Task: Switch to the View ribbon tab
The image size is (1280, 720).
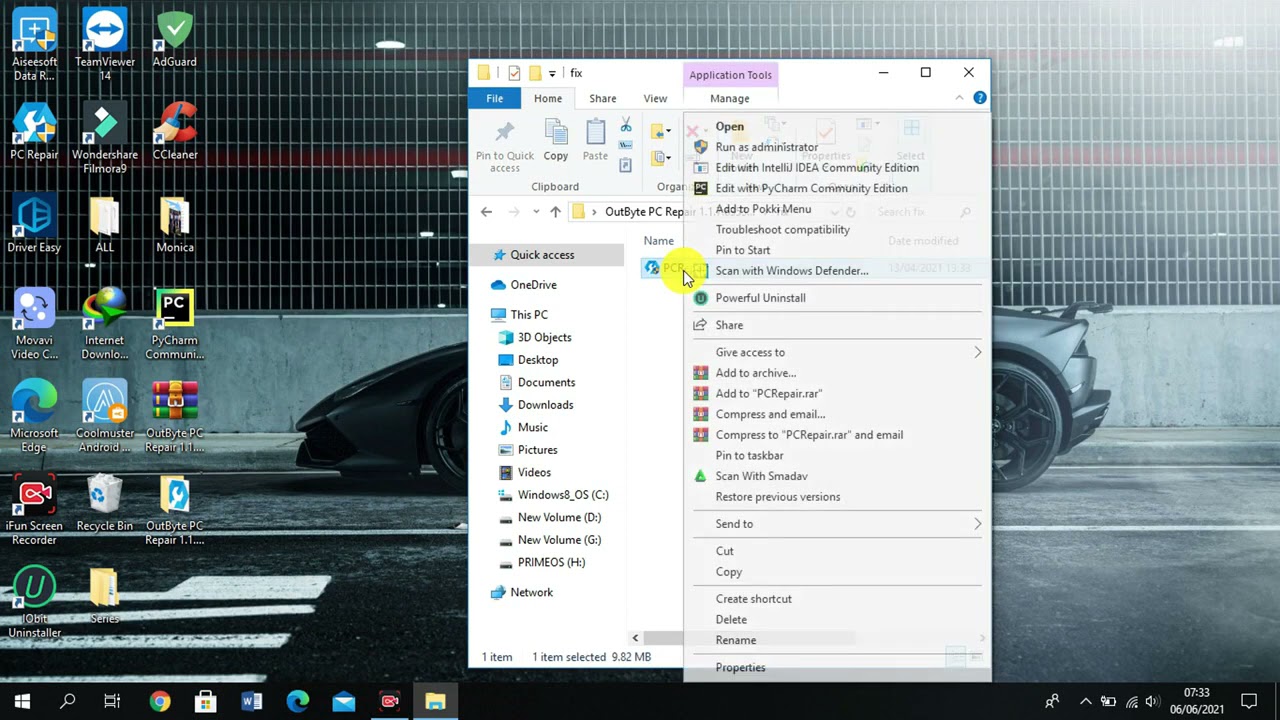Action: point(655,98)
